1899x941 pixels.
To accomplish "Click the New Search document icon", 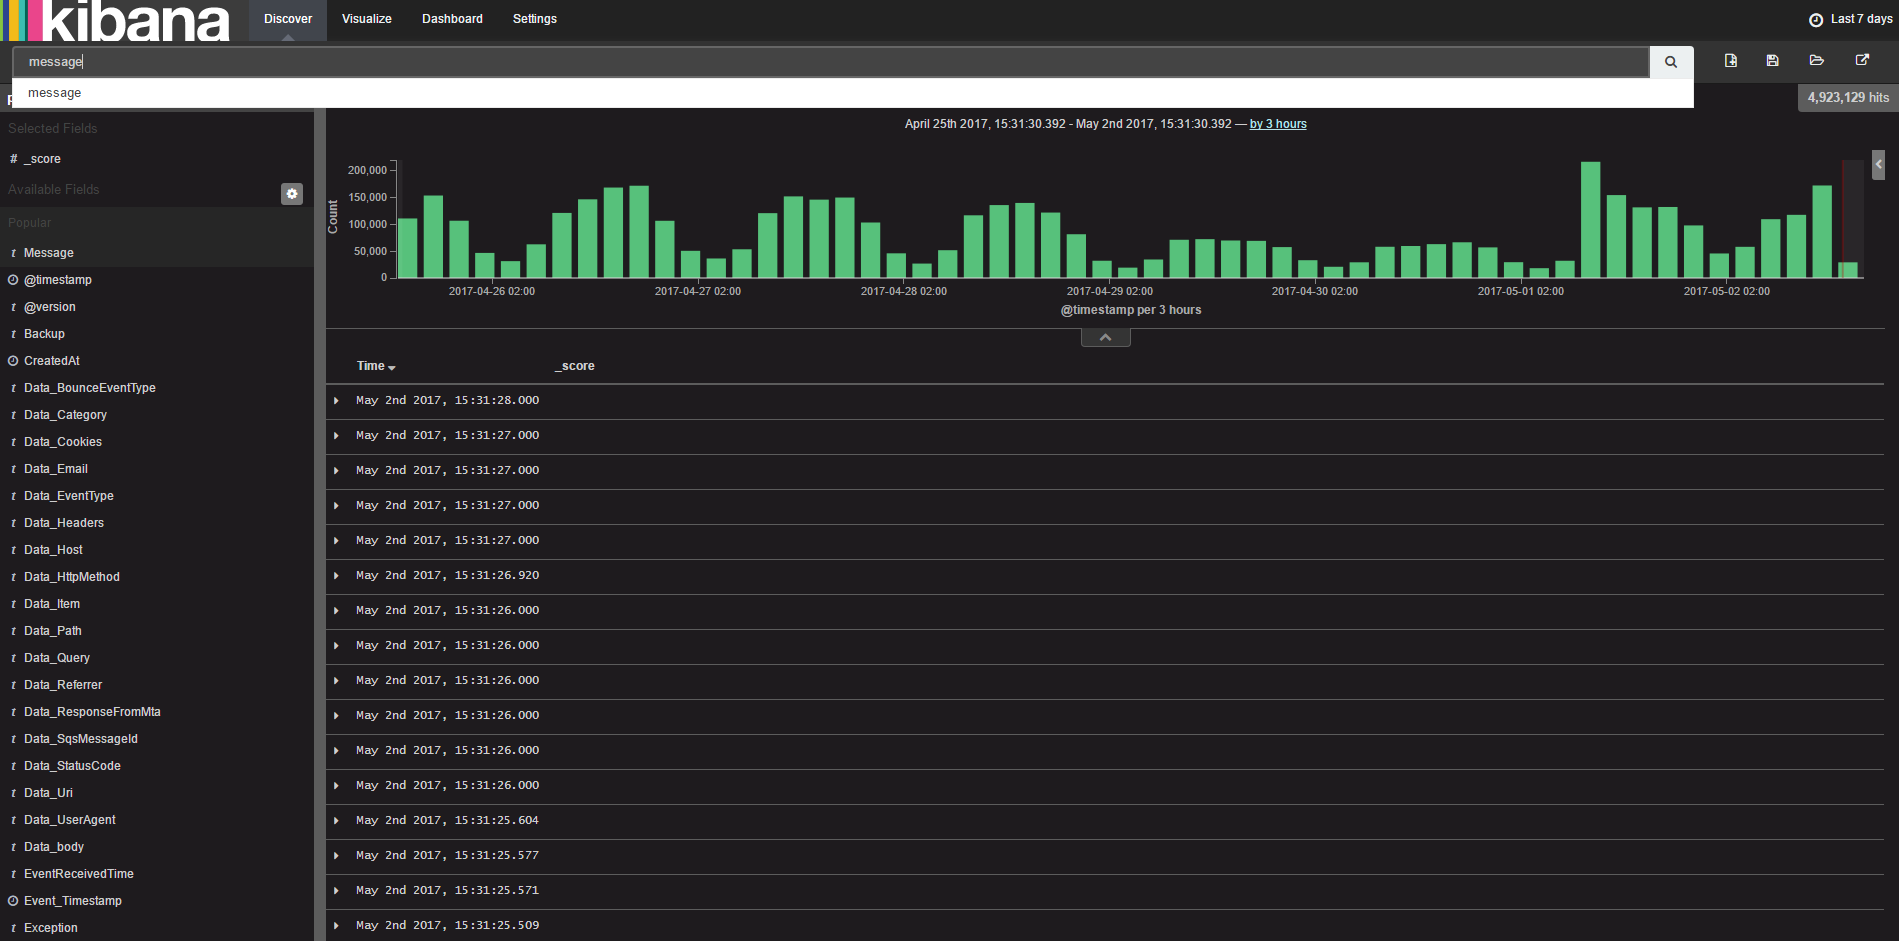I will click(1731, 61).
